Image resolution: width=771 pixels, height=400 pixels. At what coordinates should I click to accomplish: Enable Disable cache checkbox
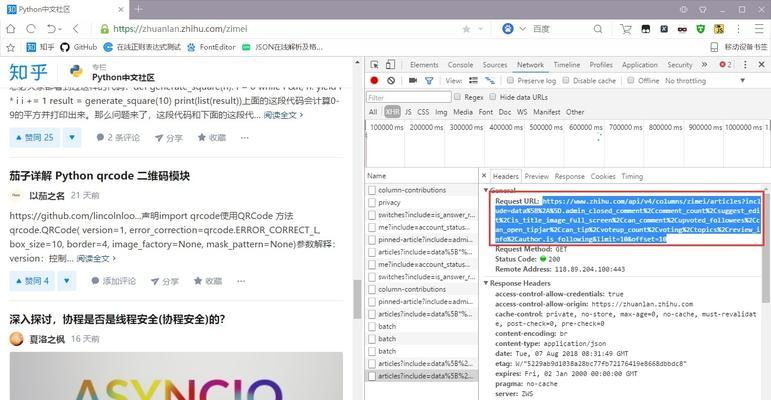pyautogui.click(x=566, y=80)
